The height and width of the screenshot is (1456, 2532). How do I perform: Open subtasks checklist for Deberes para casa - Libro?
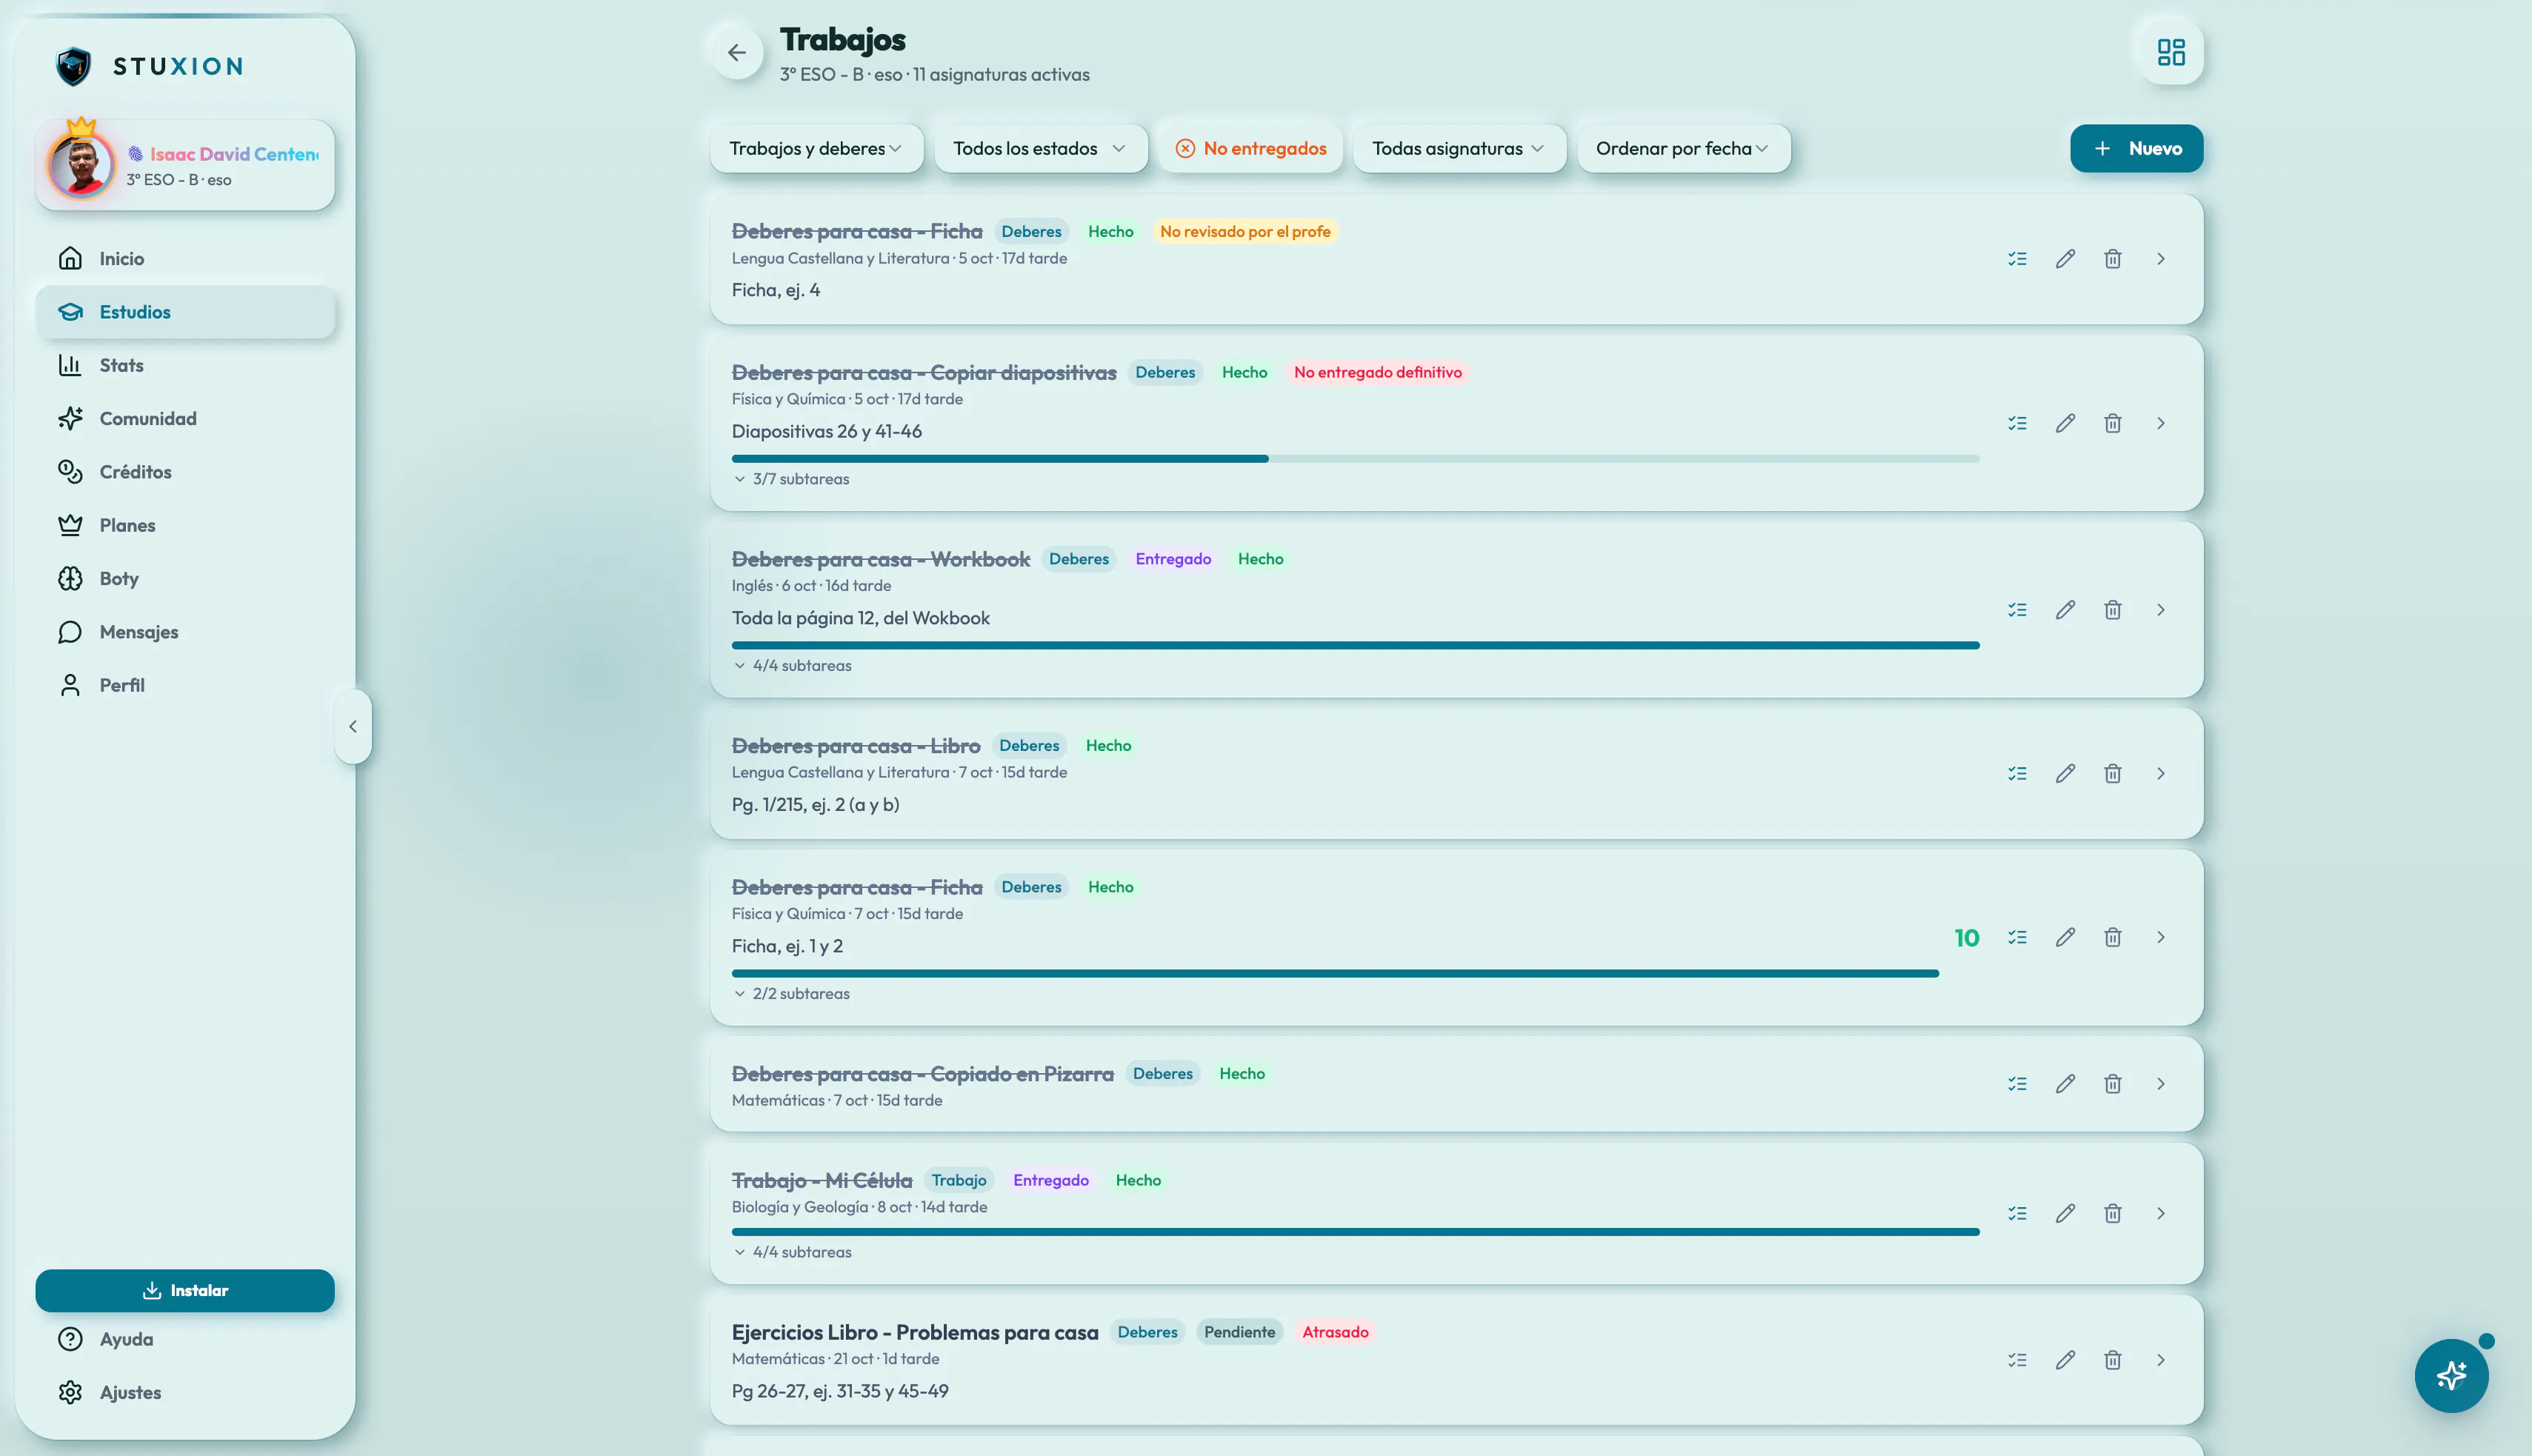[2017, 774]
